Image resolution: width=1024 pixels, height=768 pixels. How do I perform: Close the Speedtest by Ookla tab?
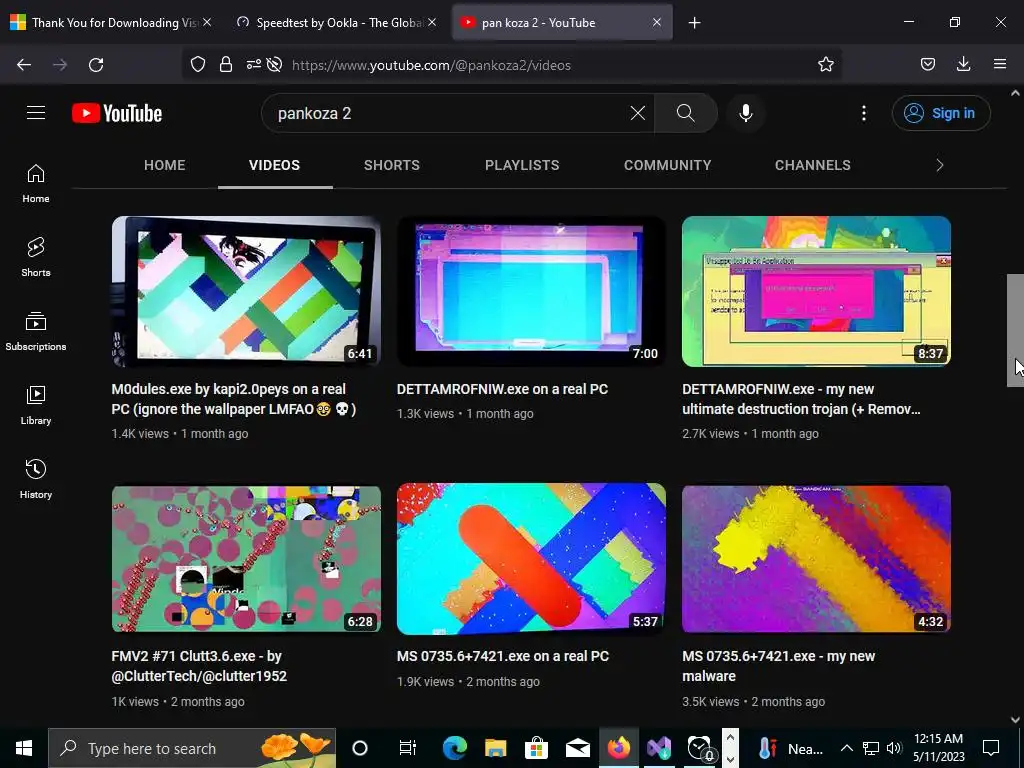[432, 22]
